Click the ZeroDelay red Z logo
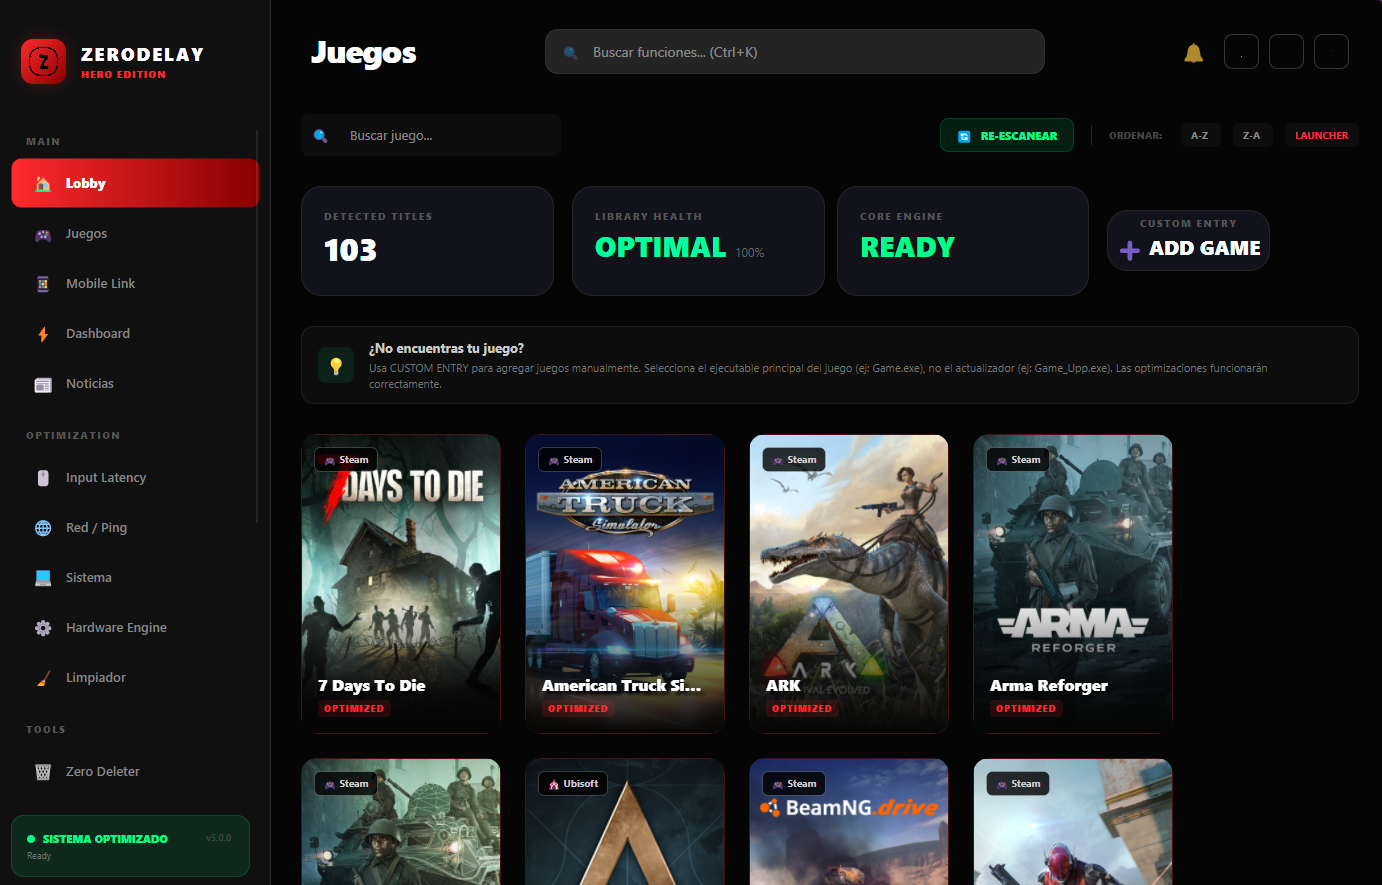 click(x=43, y=62)
